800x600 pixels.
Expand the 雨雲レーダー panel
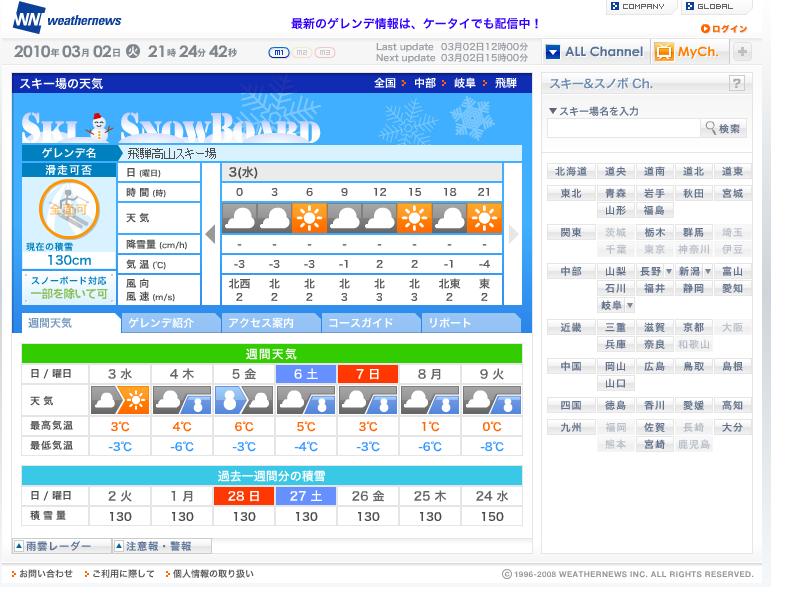point(60,546)
